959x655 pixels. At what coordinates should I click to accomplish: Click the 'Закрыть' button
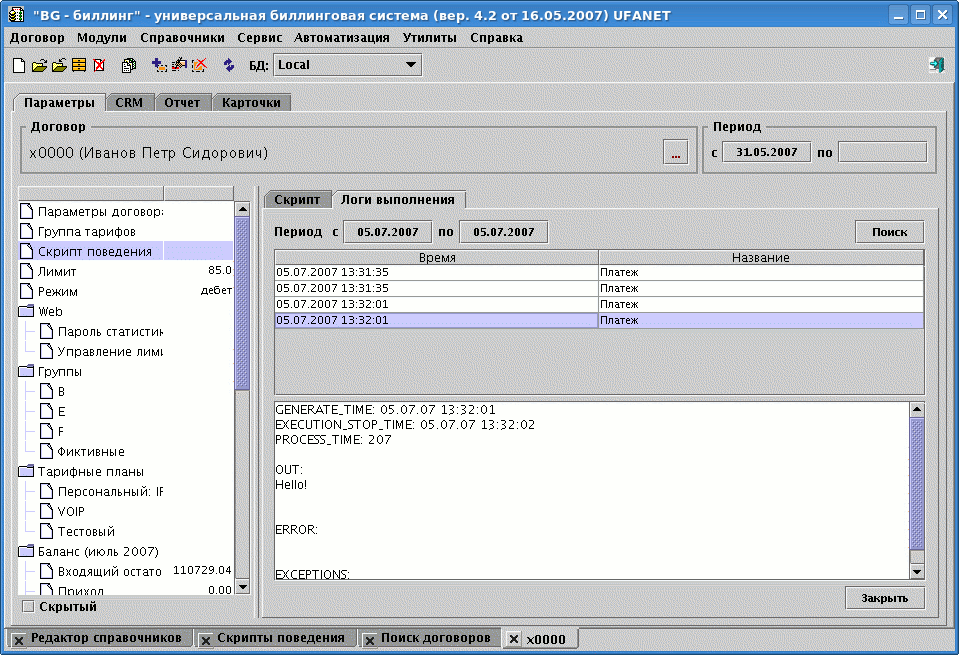pos(884,599)
